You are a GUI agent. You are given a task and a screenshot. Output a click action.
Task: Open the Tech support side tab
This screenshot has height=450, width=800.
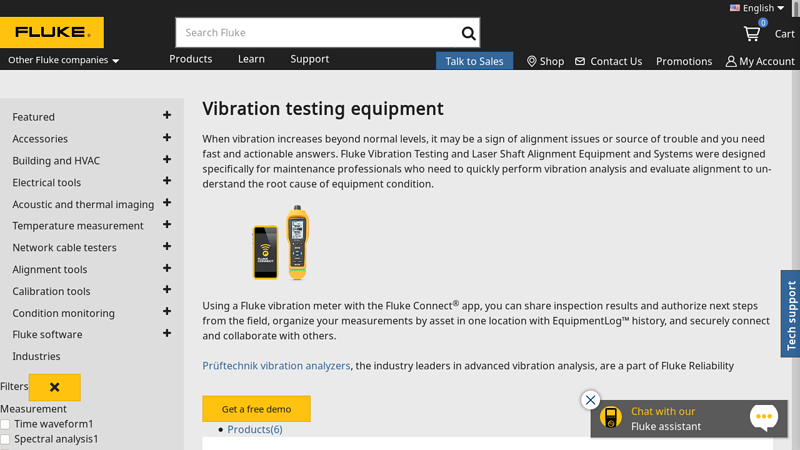point(790,313)
